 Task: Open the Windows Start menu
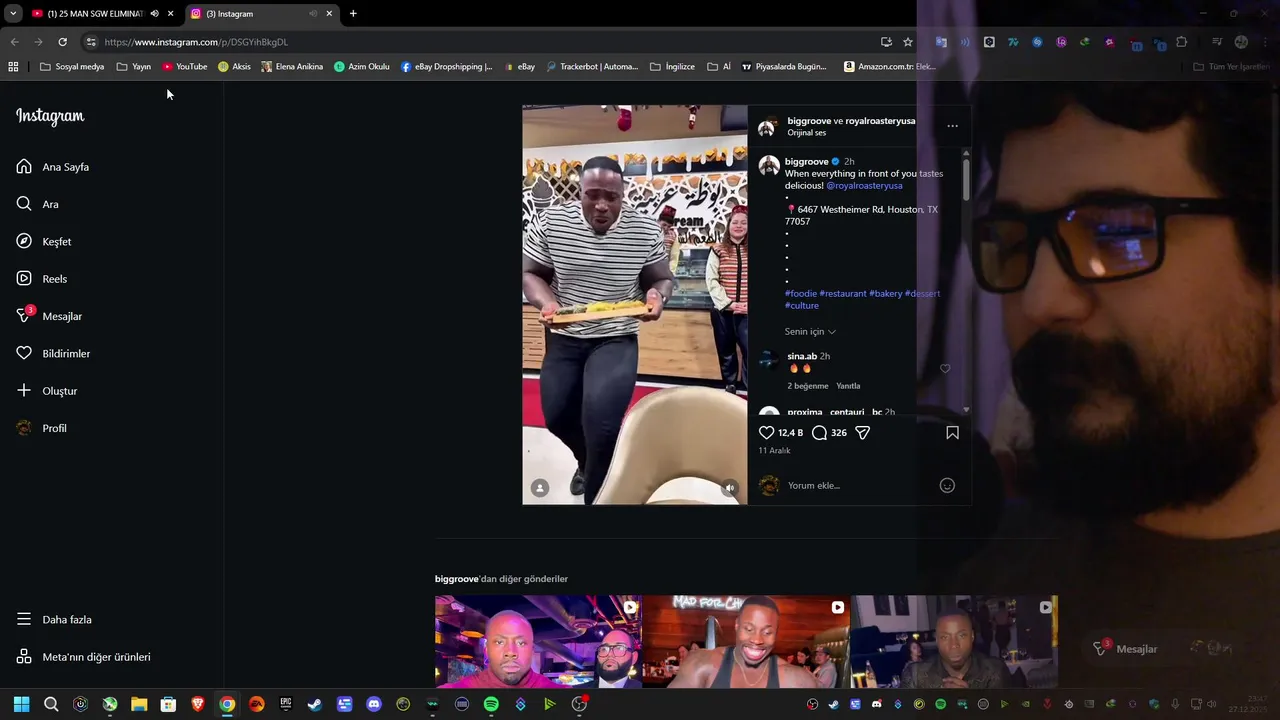[x=21, y=704]
